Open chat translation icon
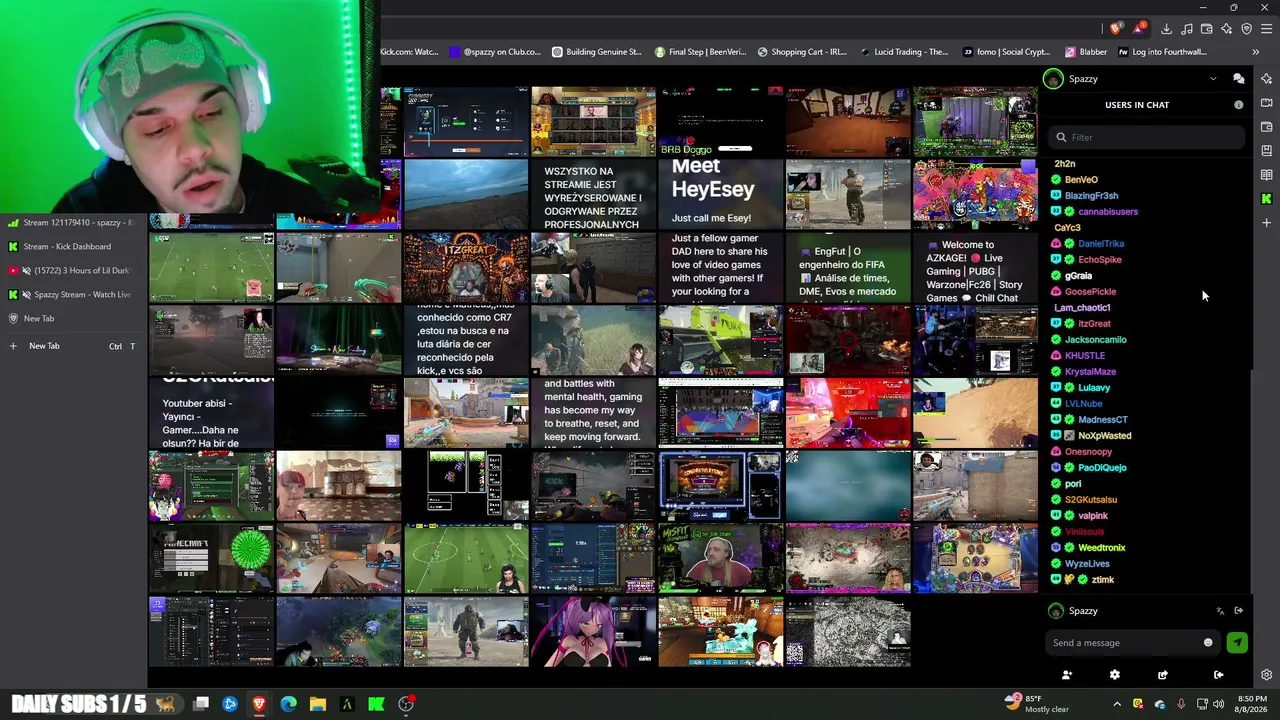Image resolution: width=1280 pixels, height=720 pixels. click(x=1220, y=611)
